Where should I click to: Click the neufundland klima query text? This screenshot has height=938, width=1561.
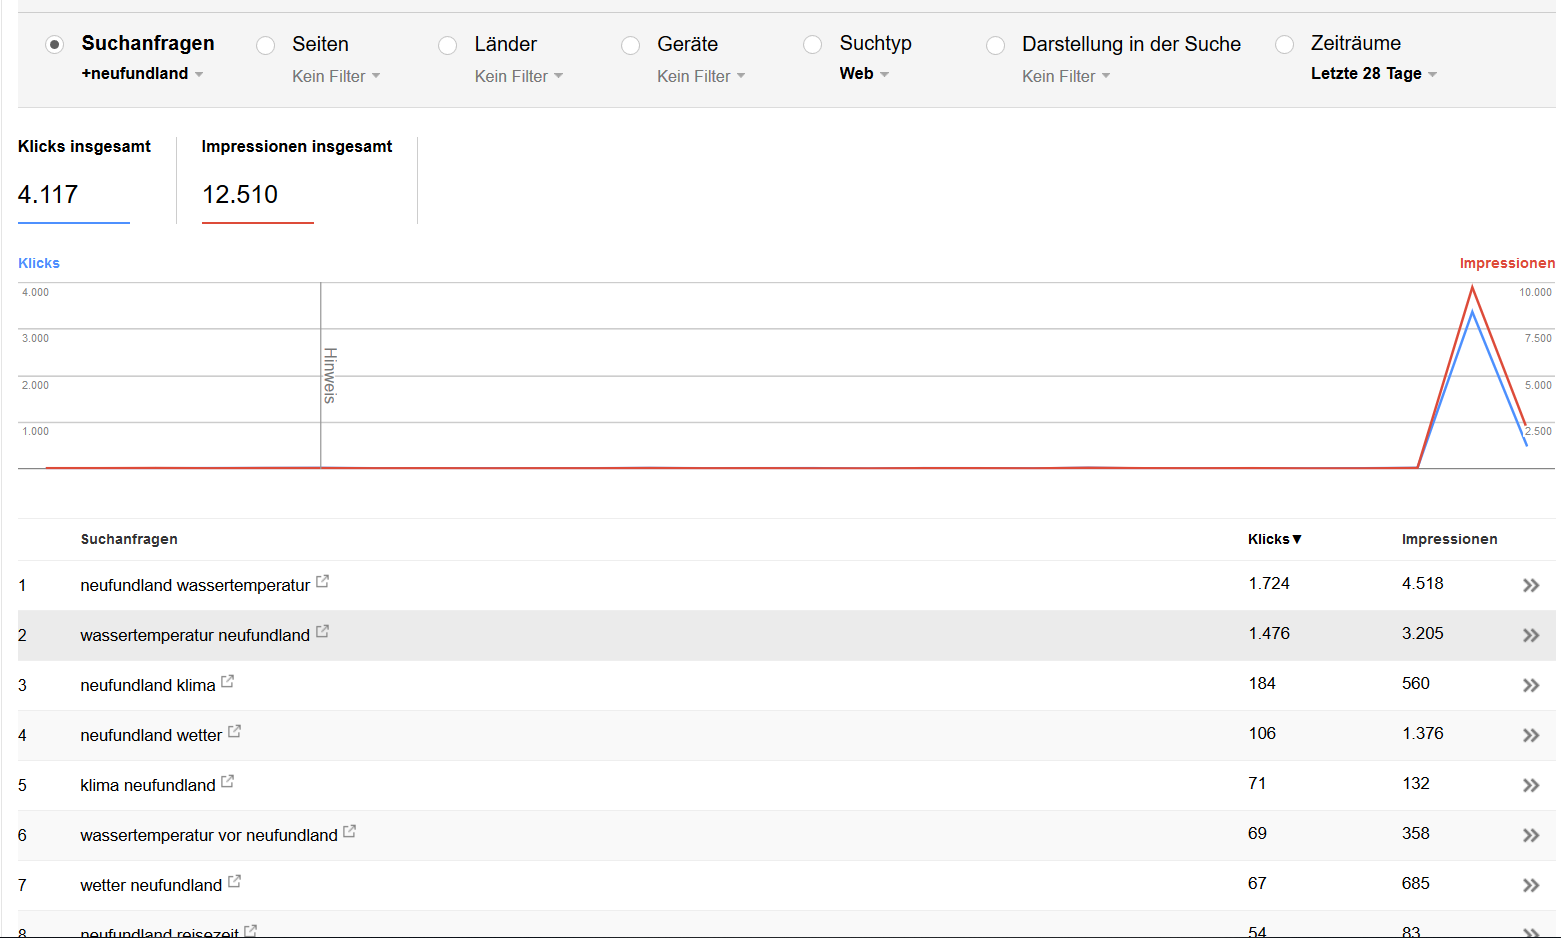pyautogui.click(x=148, y=686)
